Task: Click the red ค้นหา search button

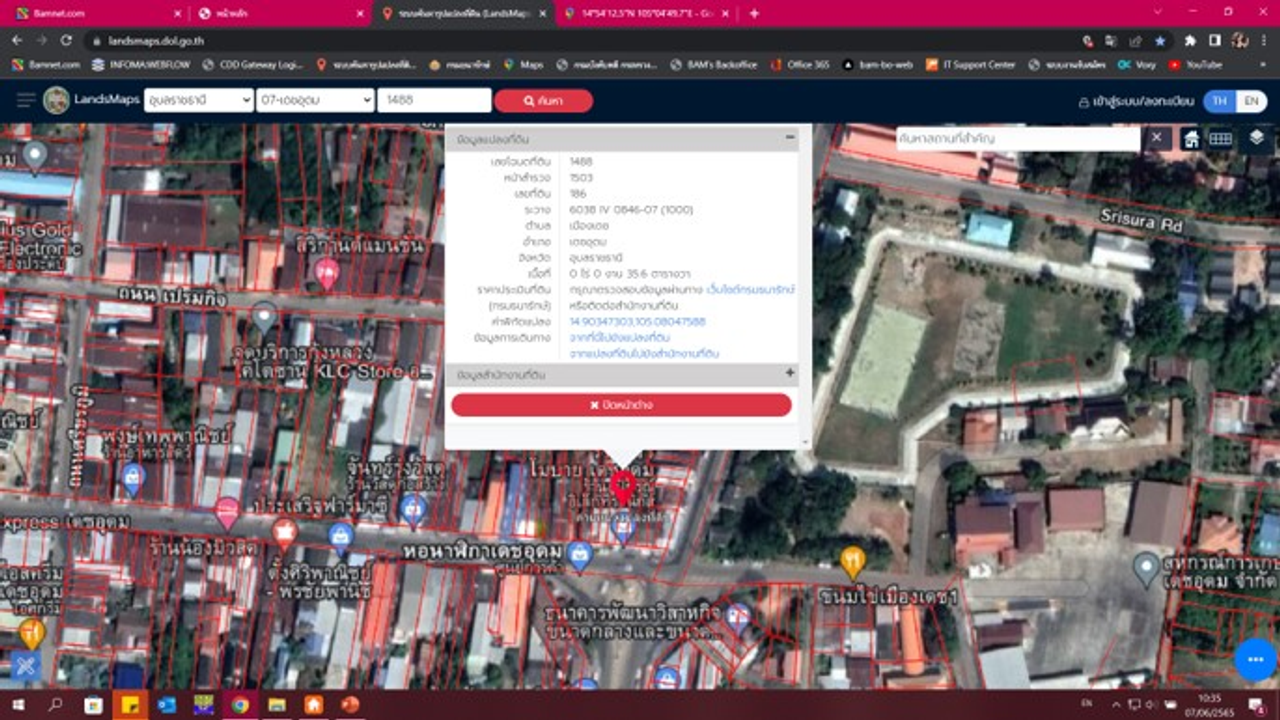Action: pyautogui.click(x=543, y=101)
